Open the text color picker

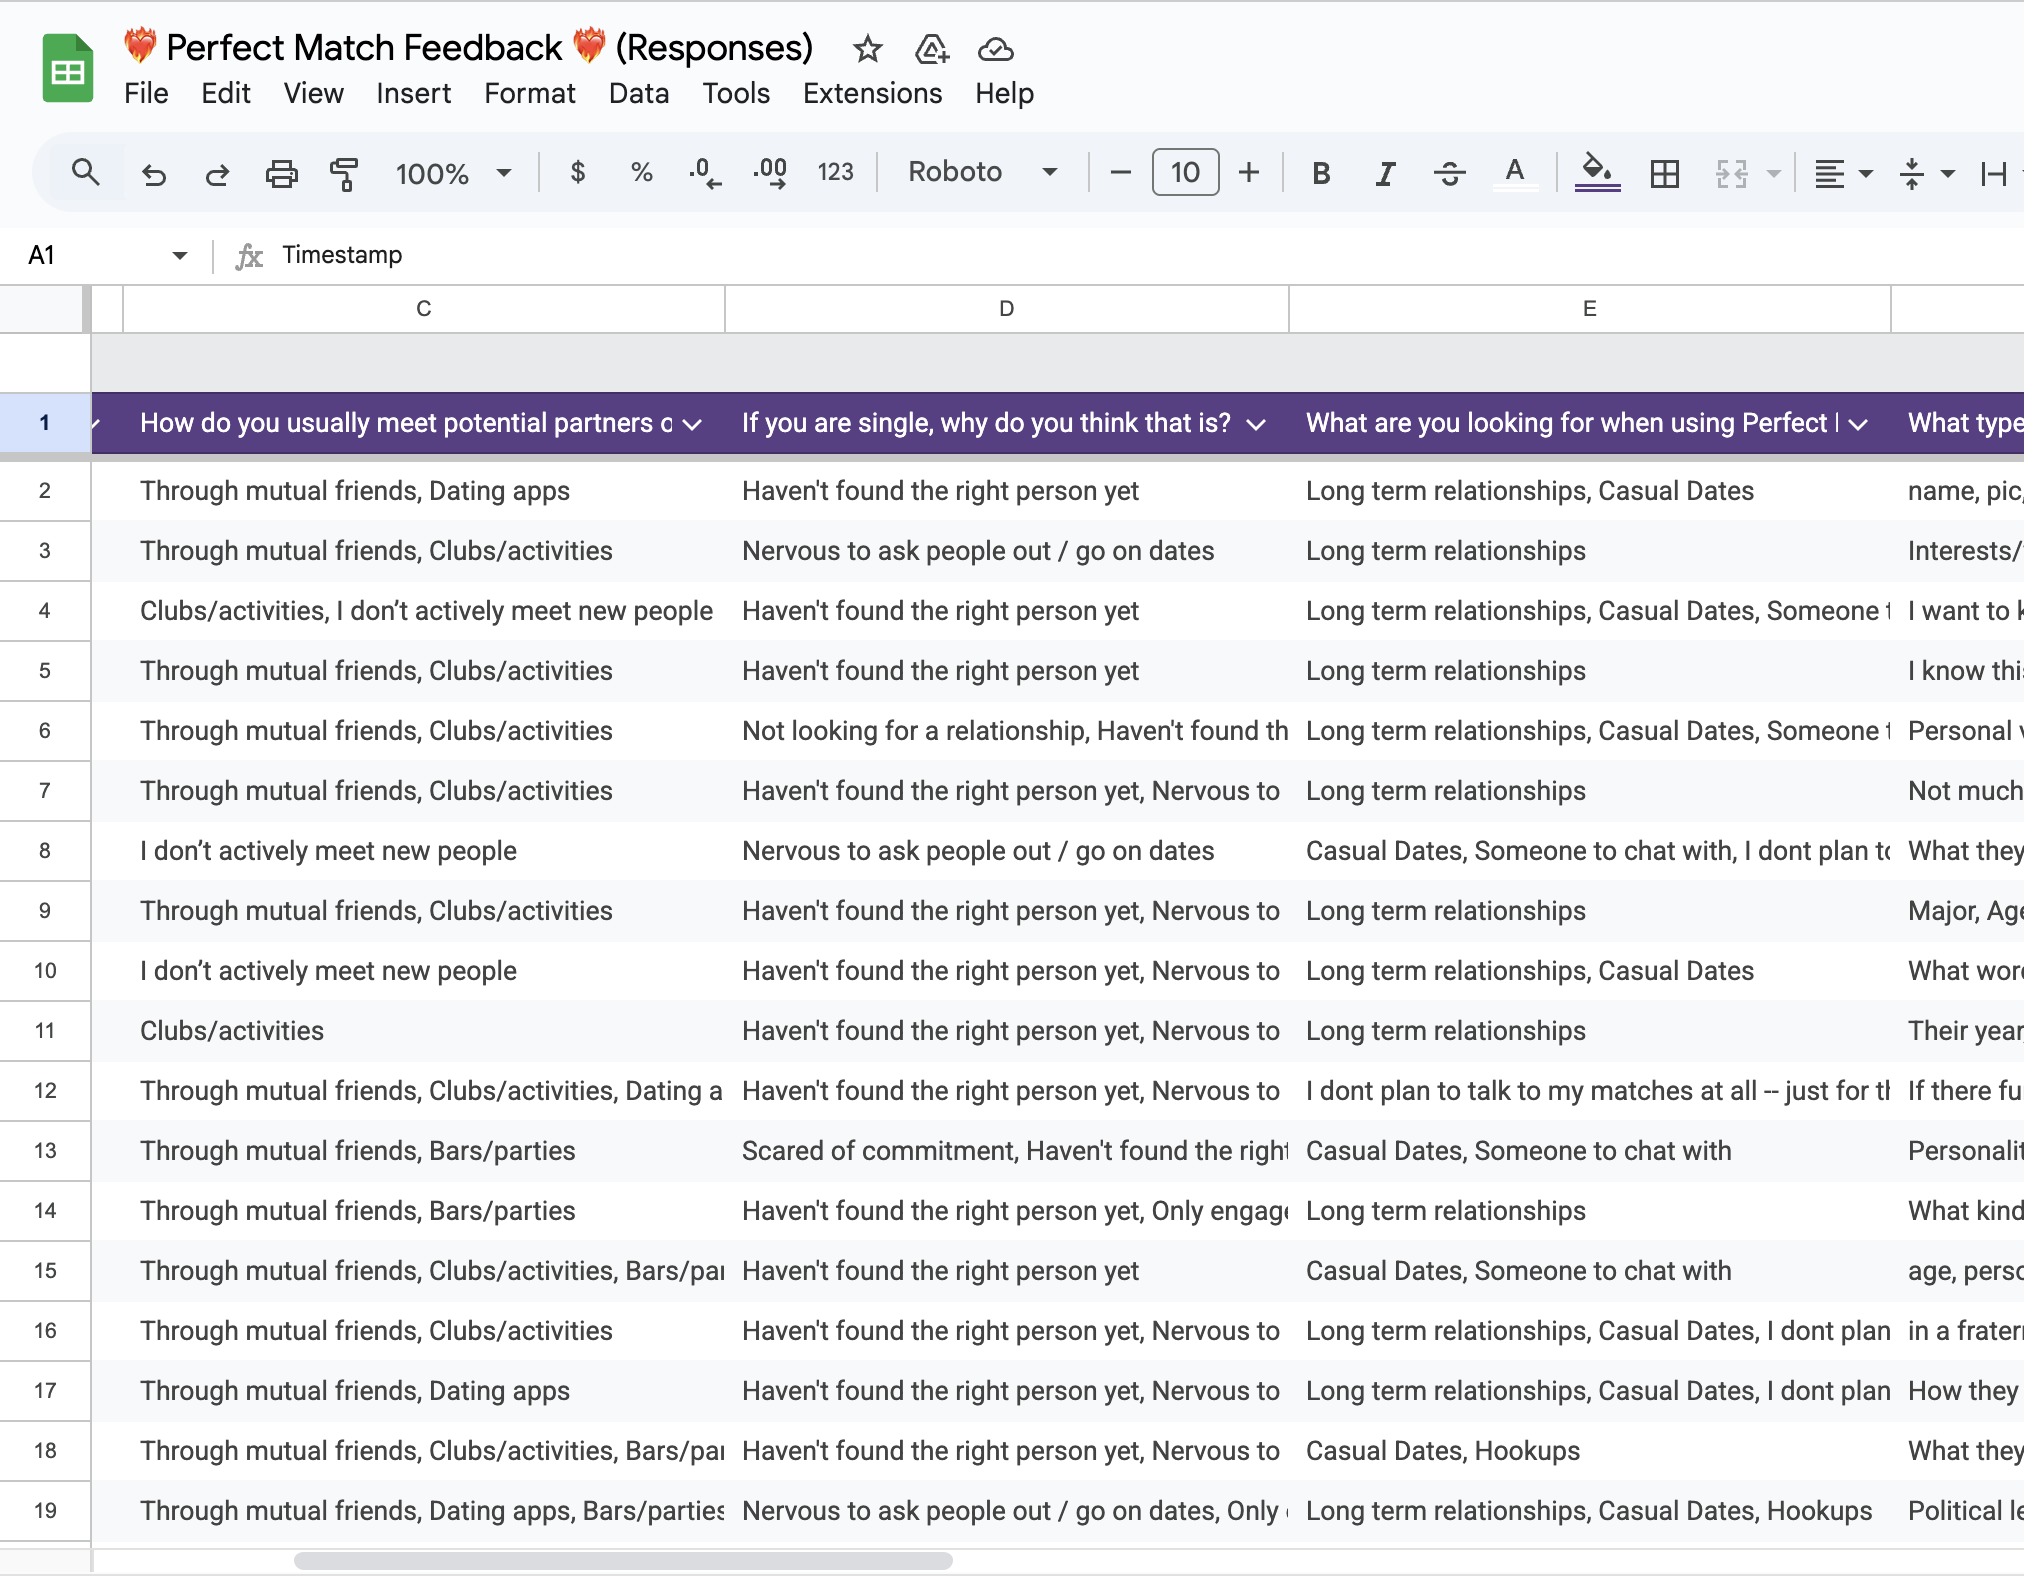pyautogui.click(x=1515, y=174)
